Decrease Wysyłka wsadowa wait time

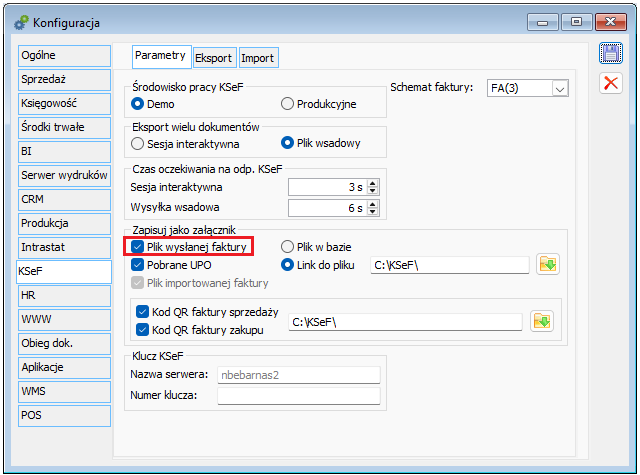(373, 212)
